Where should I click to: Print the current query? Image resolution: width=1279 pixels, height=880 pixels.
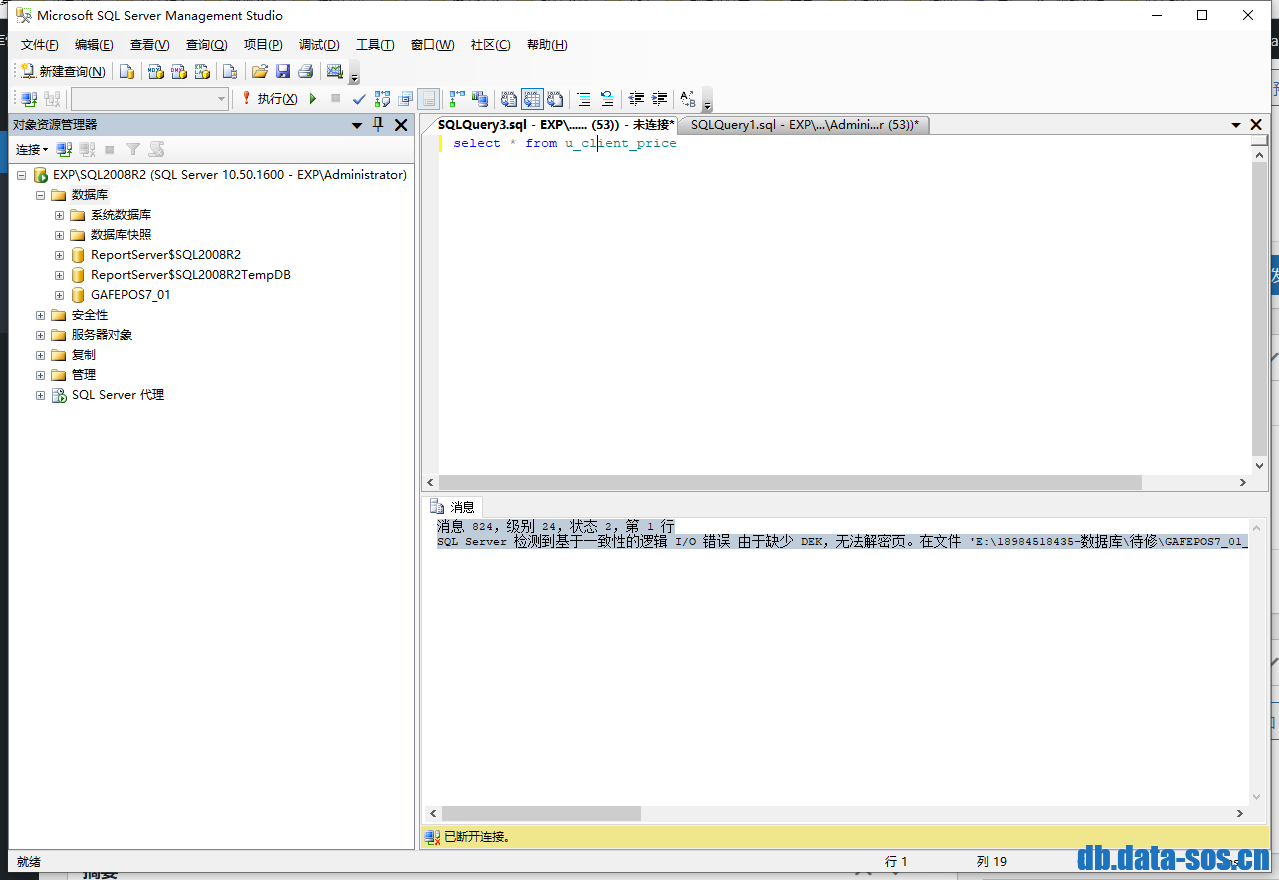(x=306, y=72)
